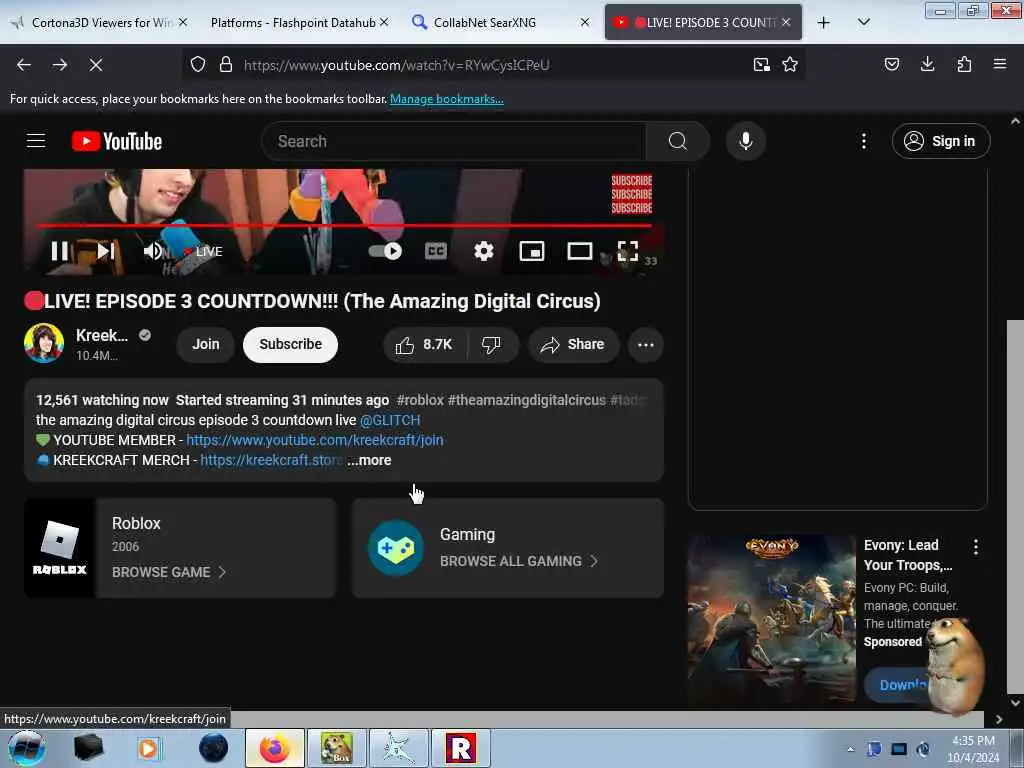The image size is (1024, 768).
Task: Click the #theamazingdigitalcircus hashtag
Action: pos(527,400)
